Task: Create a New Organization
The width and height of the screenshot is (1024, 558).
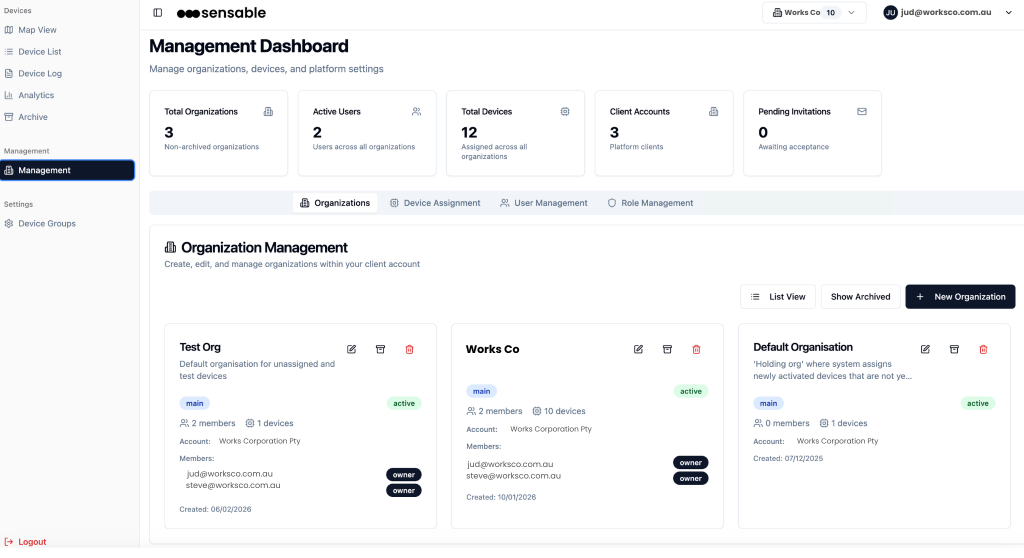Action: [x=960, y=297]
